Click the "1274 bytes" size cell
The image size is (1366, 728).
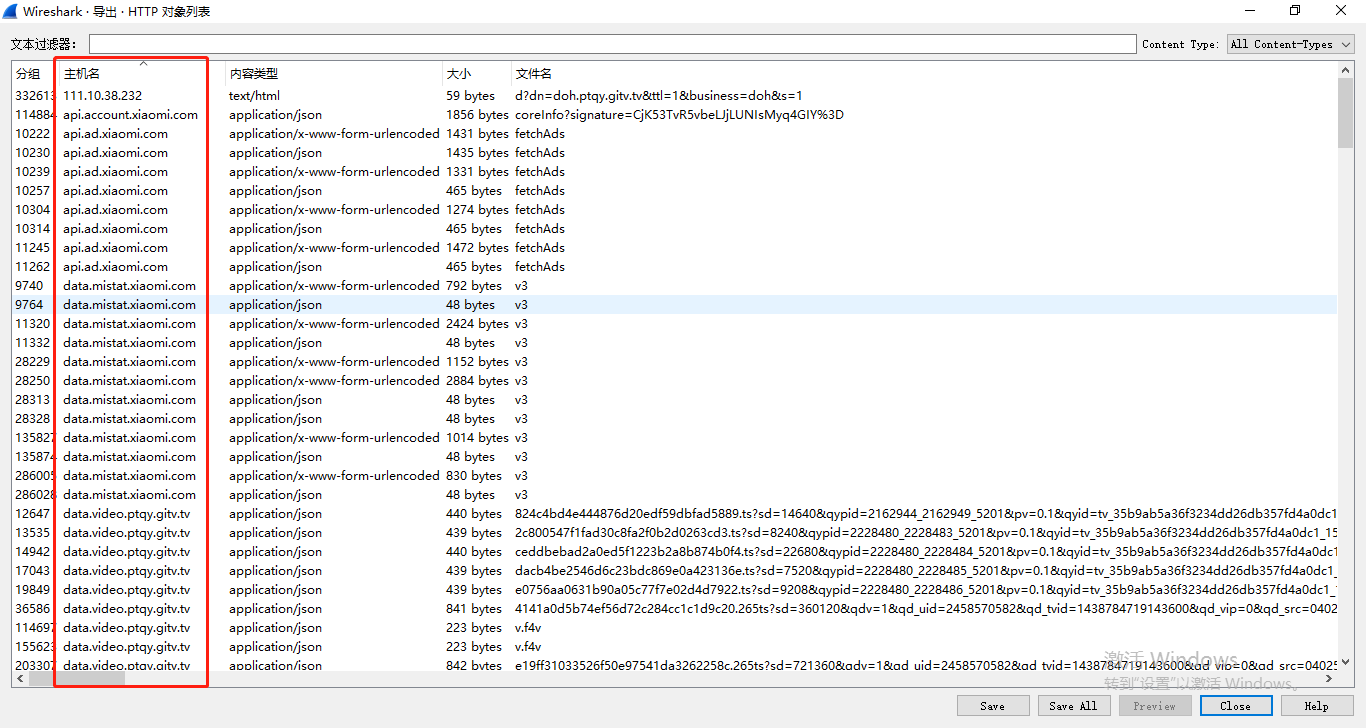pos(478,210)
